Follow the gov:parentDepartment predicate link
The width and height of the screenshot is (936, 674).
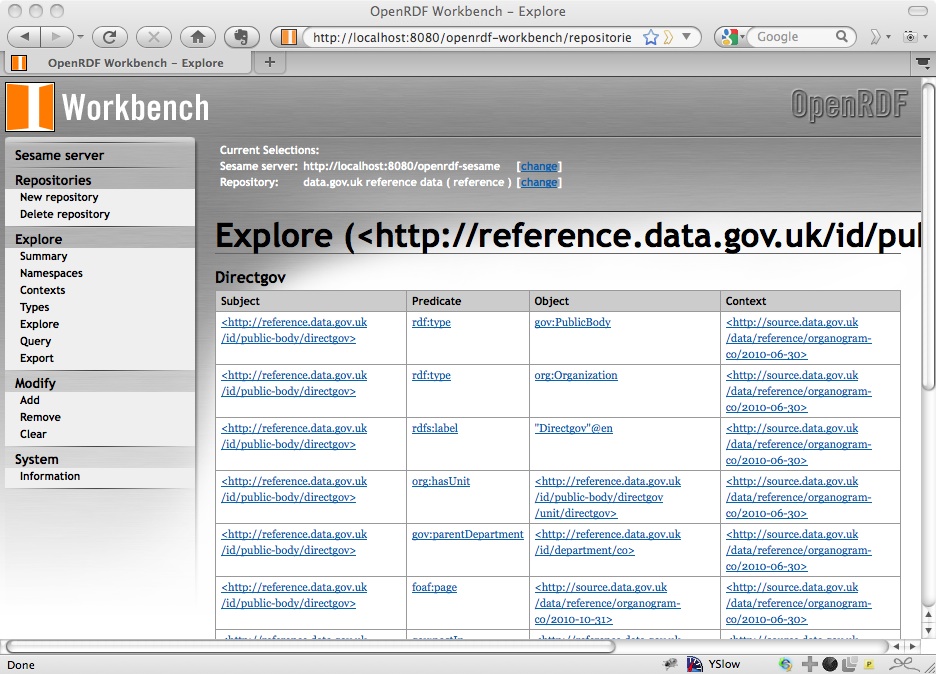coord(467,534)
